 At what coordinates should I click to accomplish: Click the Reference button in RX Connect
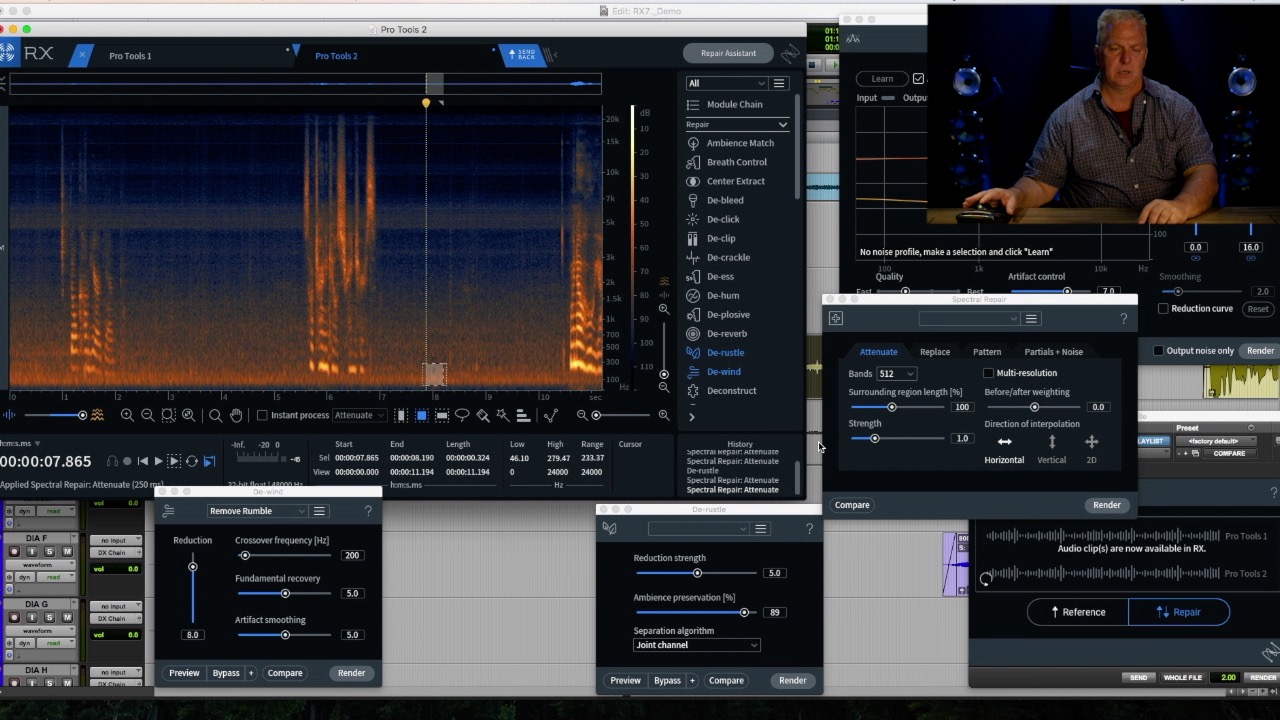click(1077, 612)
